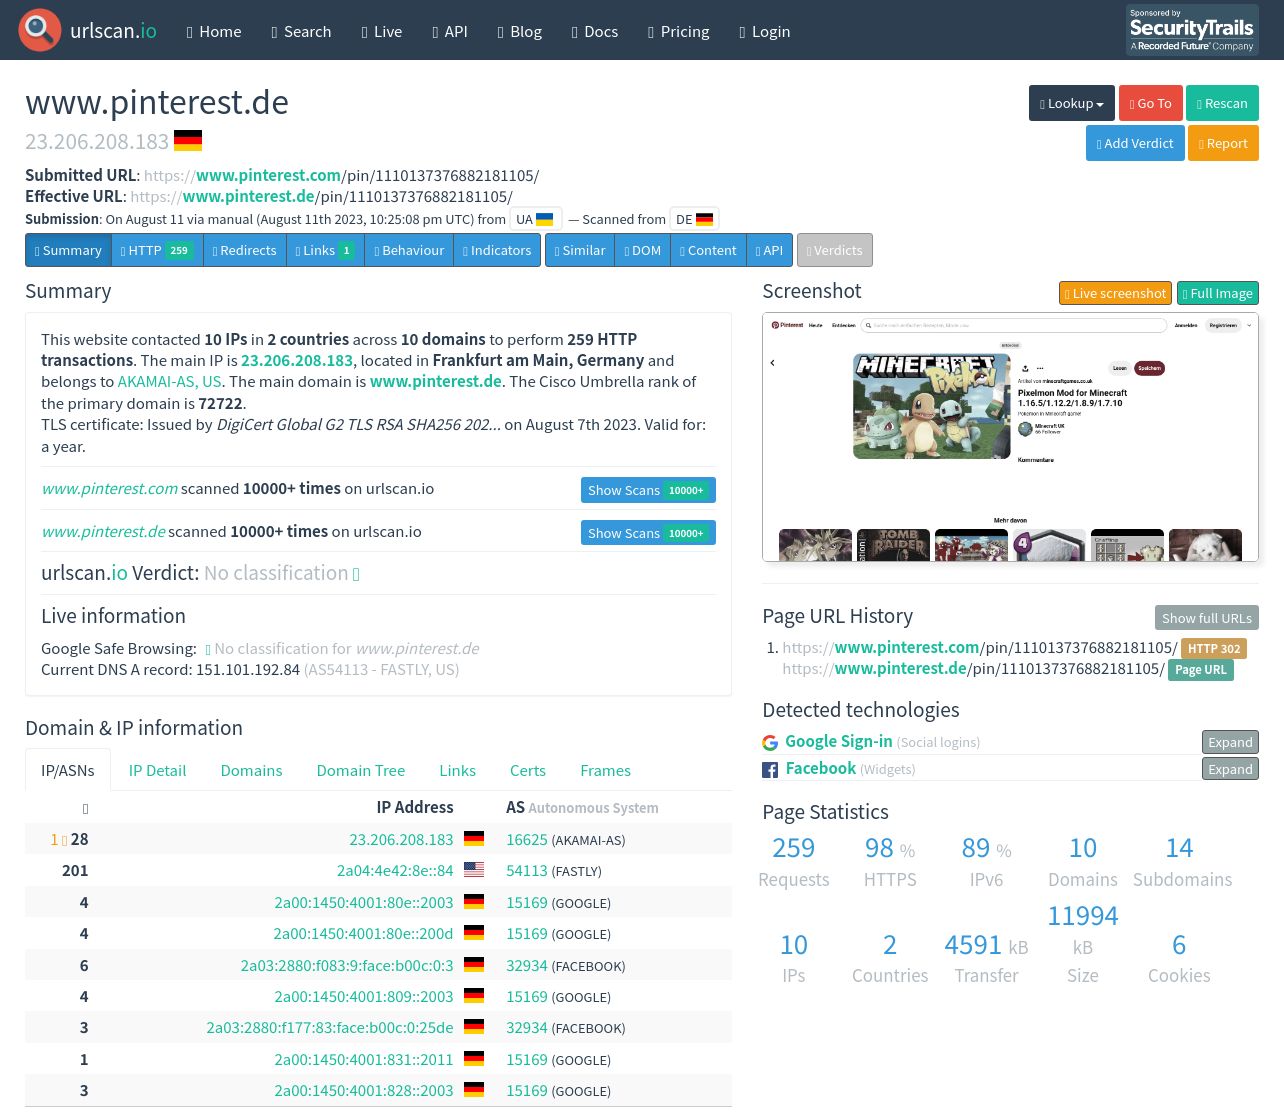Show Scans for www.pinterest.com
This screenshot has width=1284, height=1118.
tap(648, 490)
